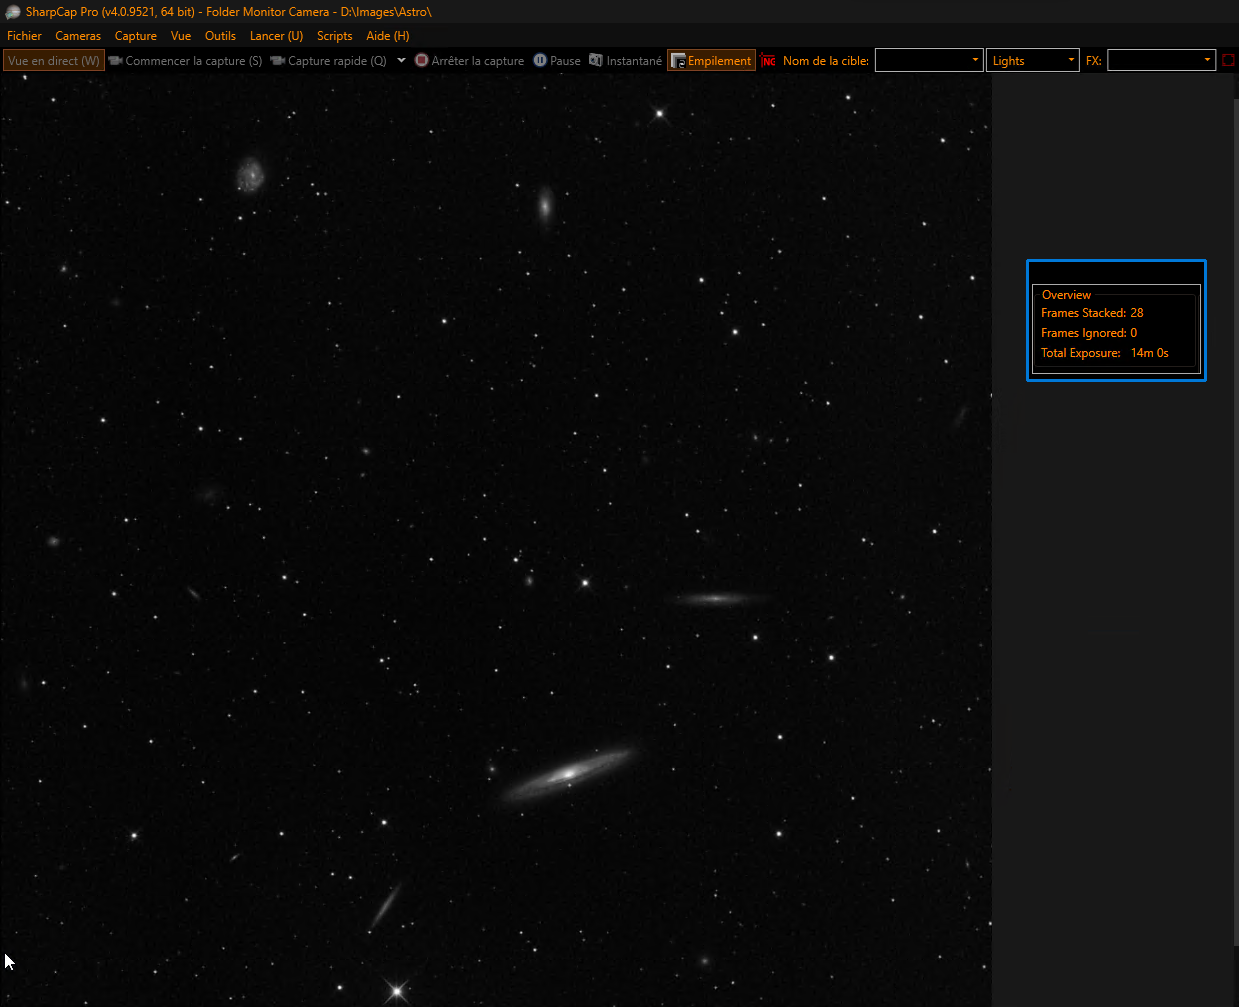This screenshot has width=1239, height=1007.
Task: Click the red square icon right of FX
Action: point(1229,61)
